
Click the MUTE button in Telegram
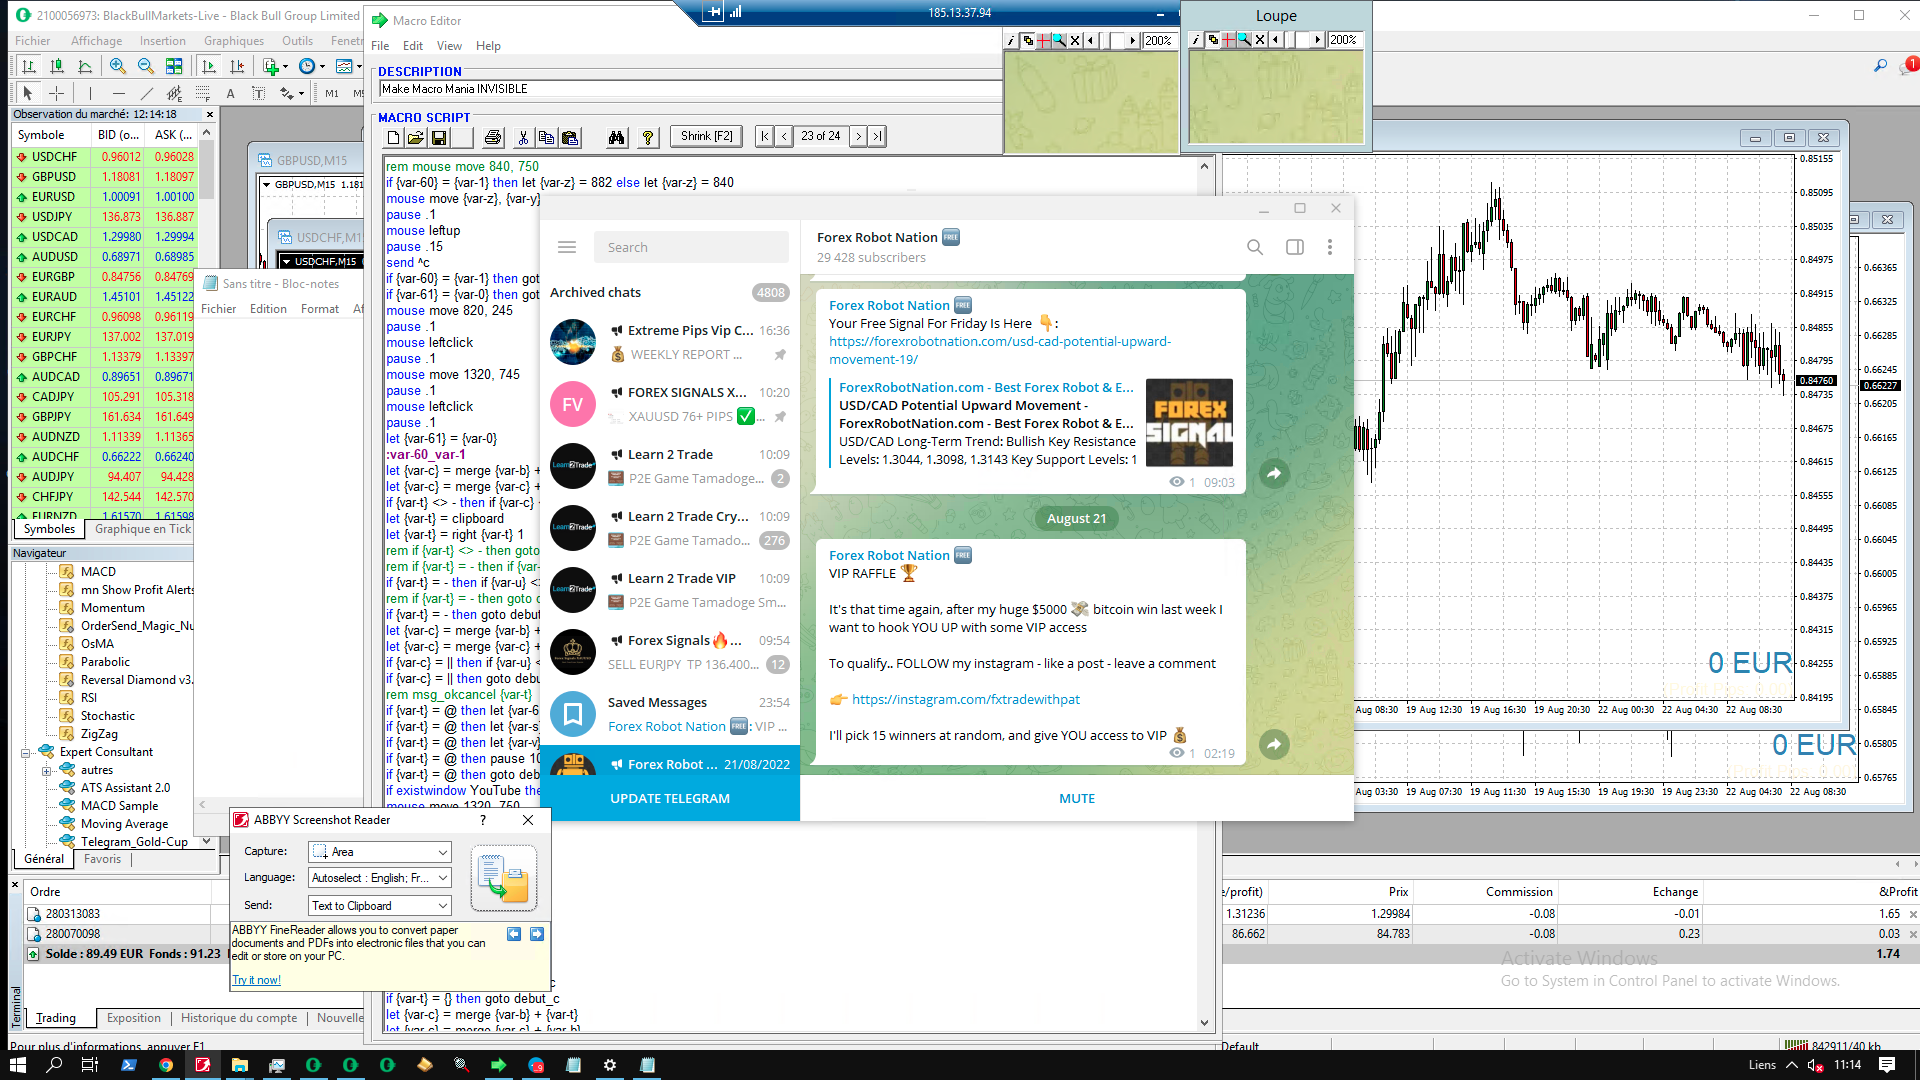click(x=1077, y=798)
